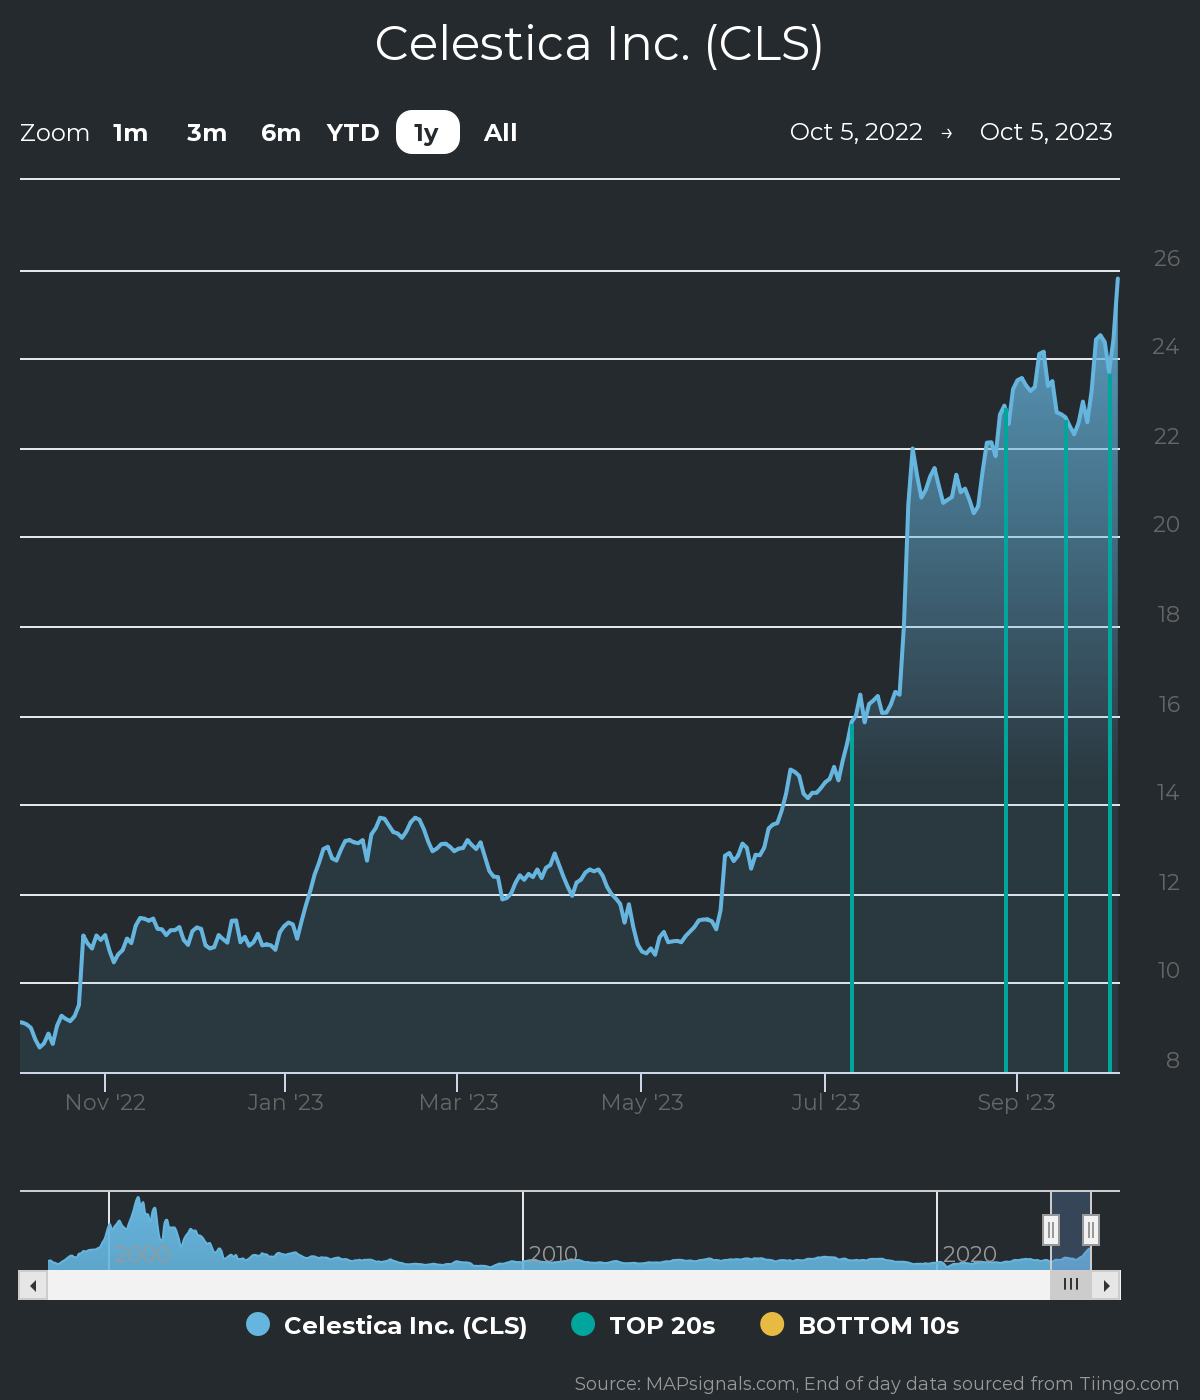Screen dimensions: 1200x1400
Task: Toggle BOTTOM 10s series in legend
Action: point(860,1325)
